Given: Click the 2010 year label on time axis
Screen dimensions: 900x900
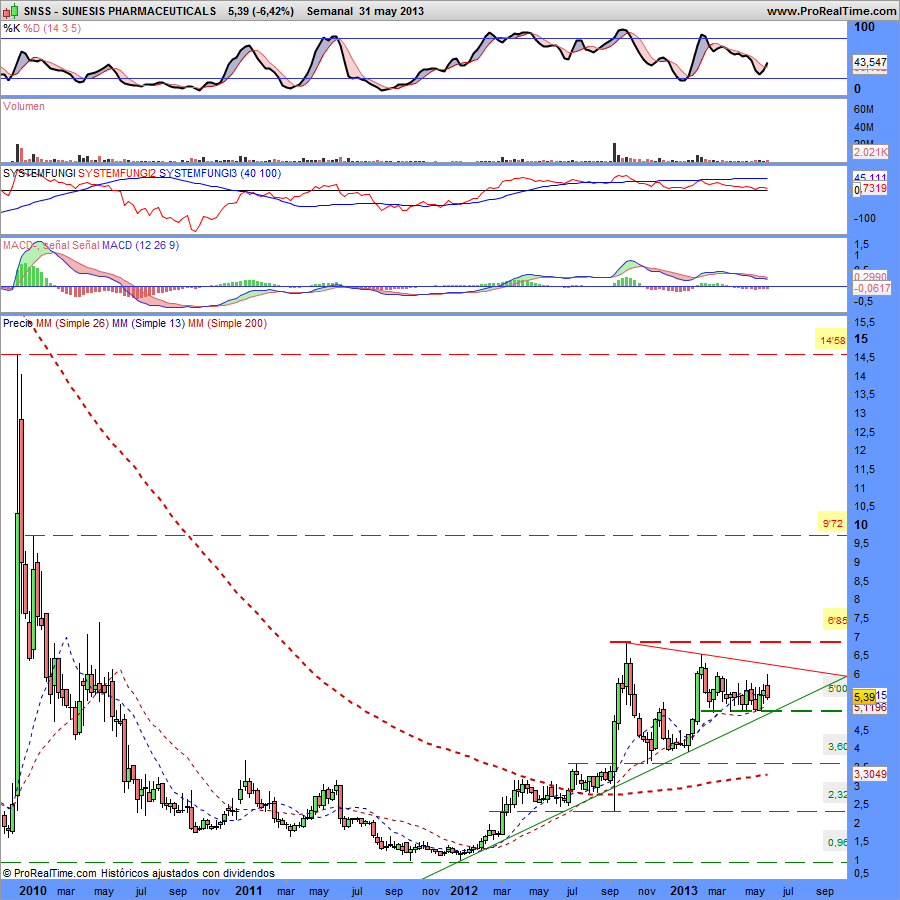Looking at the screenshot, I should (x=33, y=891).
